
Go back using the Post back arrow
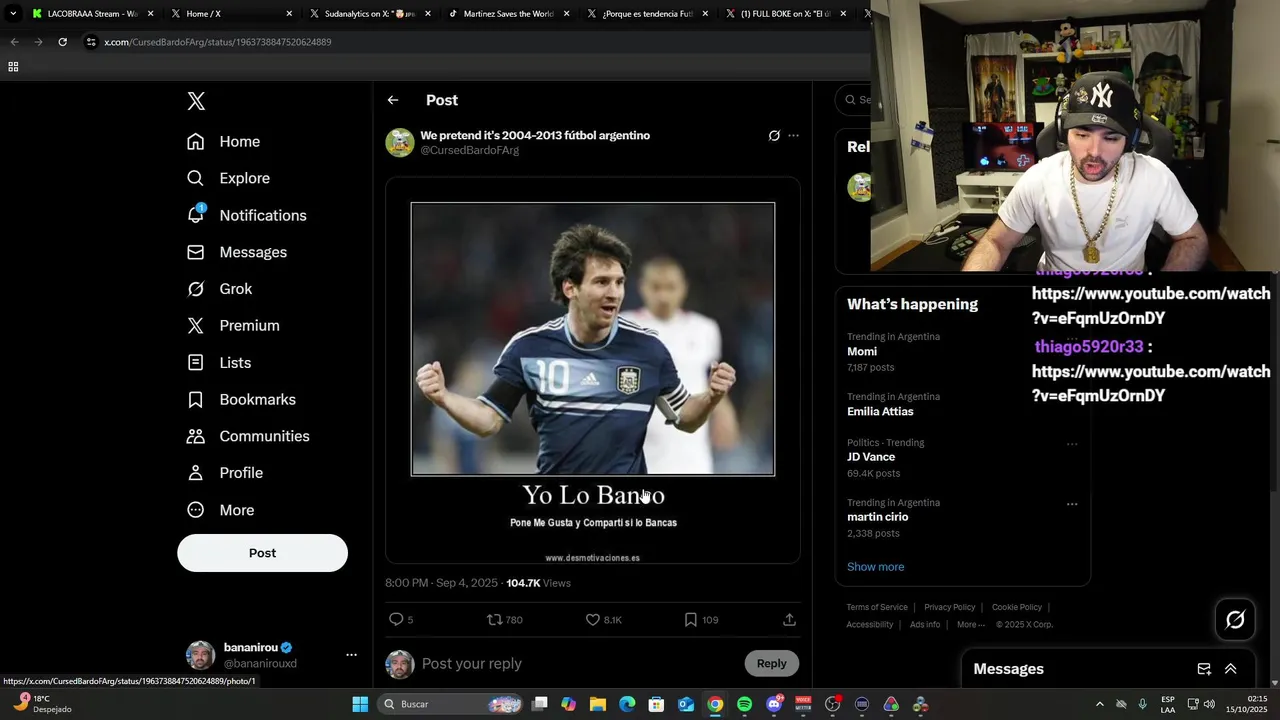[393, 100]
